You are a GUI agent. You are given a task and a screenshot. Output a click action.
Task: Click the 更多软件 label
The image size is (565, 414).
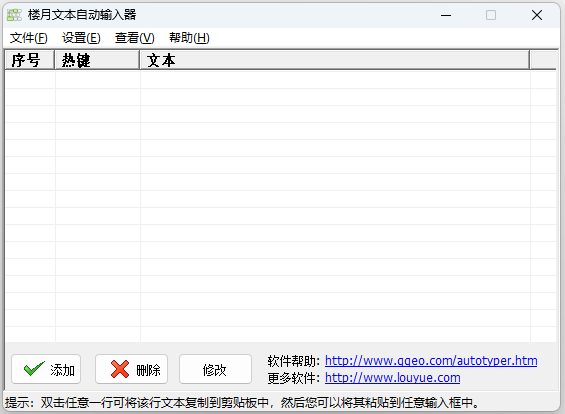(293, 378)
